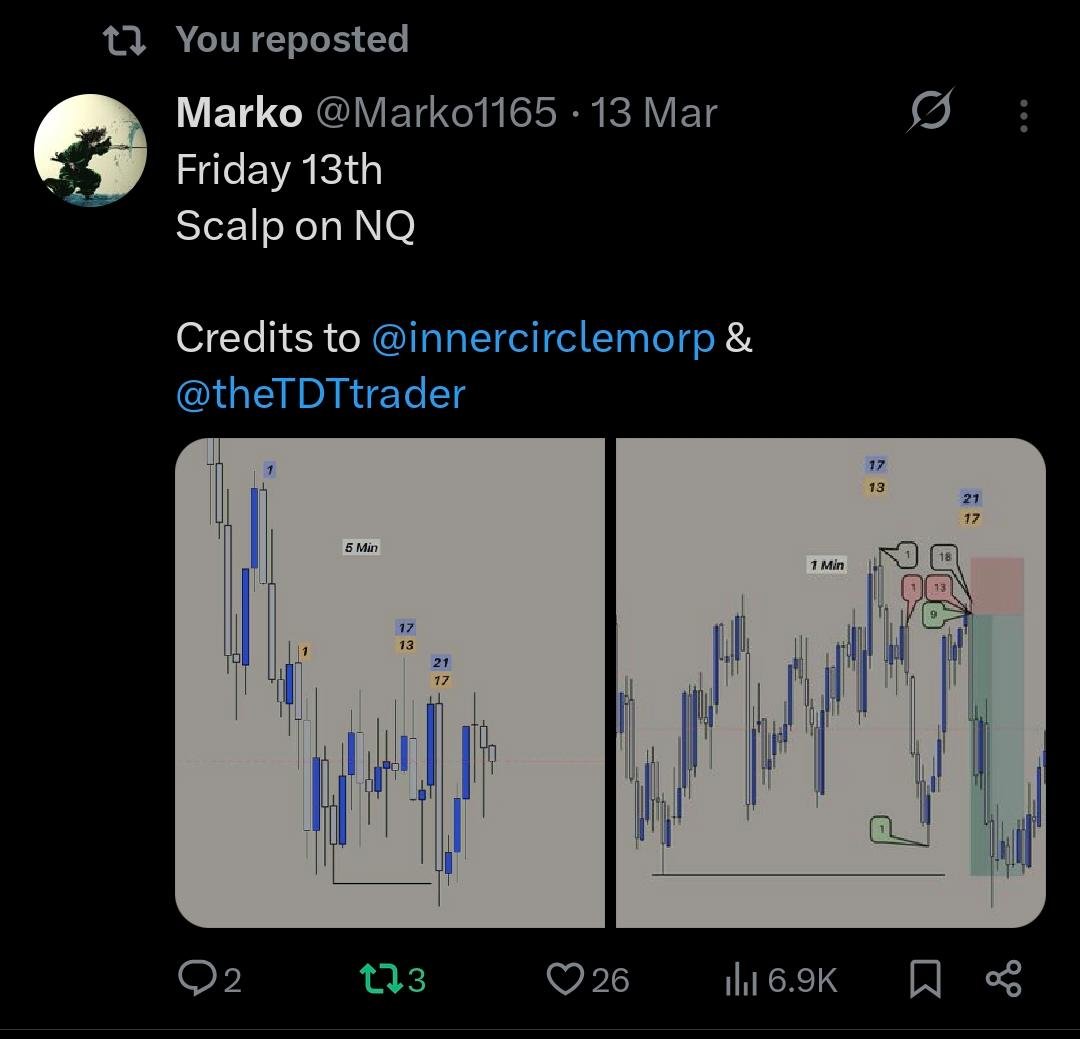Click the "You reposted" label

pos(292,39)
